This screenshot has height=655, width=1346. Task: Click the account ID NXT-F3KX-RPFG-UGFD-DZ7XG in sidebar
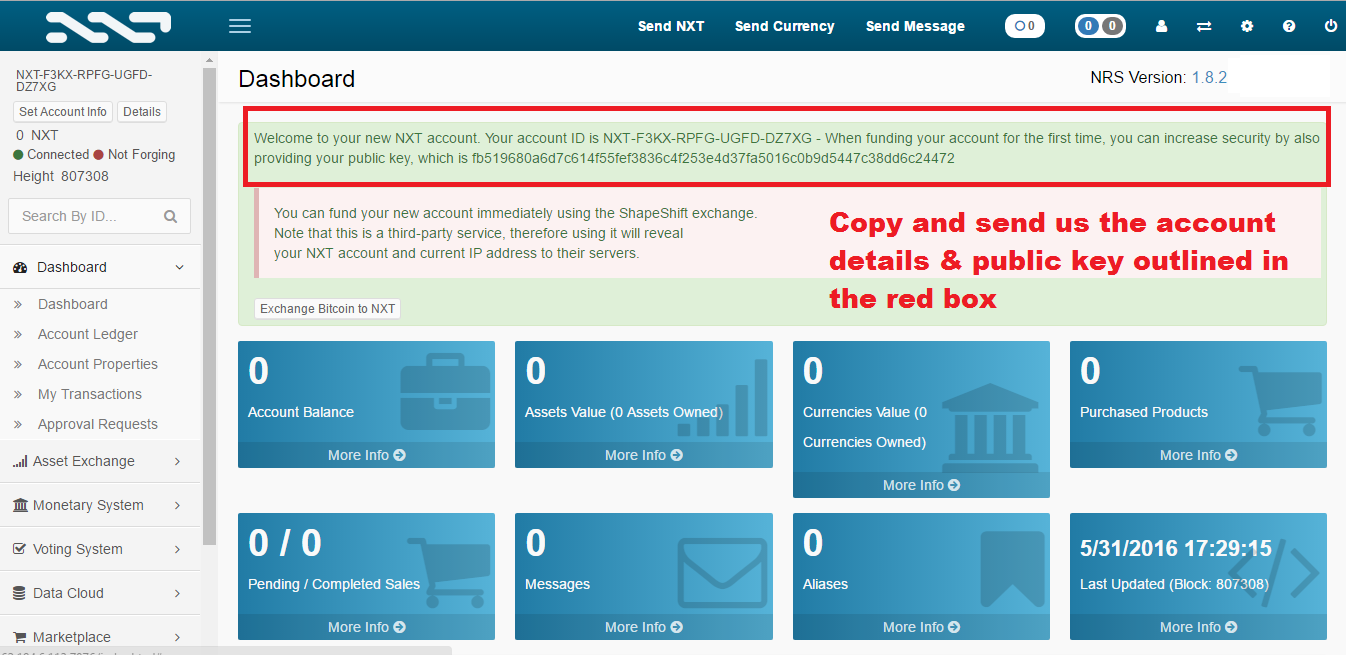pyautogui.click(x=84, y=81)
